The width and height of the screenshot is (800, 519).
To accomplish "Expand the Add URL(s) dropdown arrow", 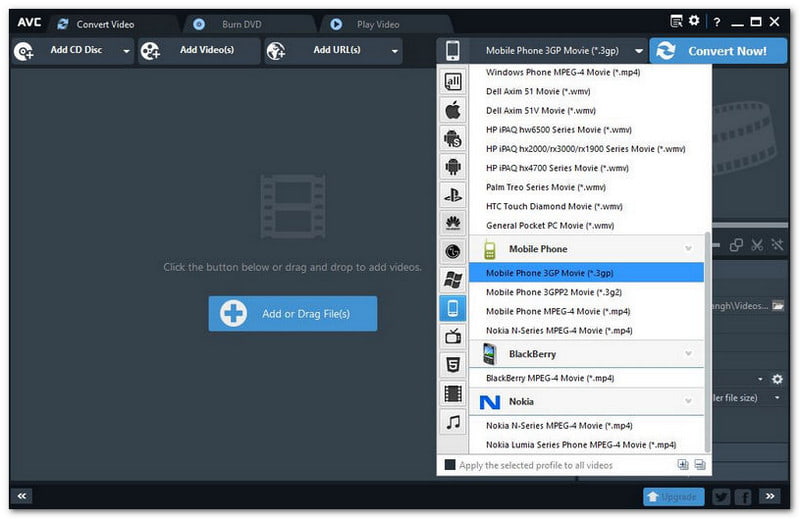I will (394, 51).
